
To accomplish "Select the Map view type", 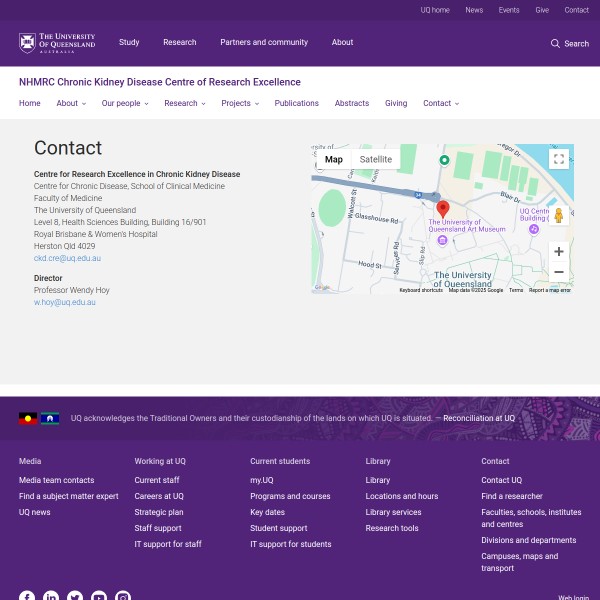I will pyautogui.click(x=333, y=159).
